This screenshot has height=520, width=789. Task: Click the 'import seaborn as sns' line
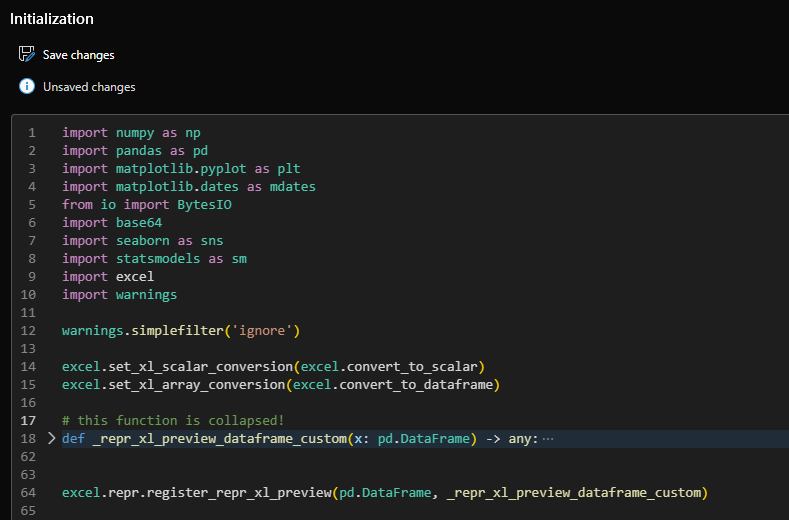143,241
